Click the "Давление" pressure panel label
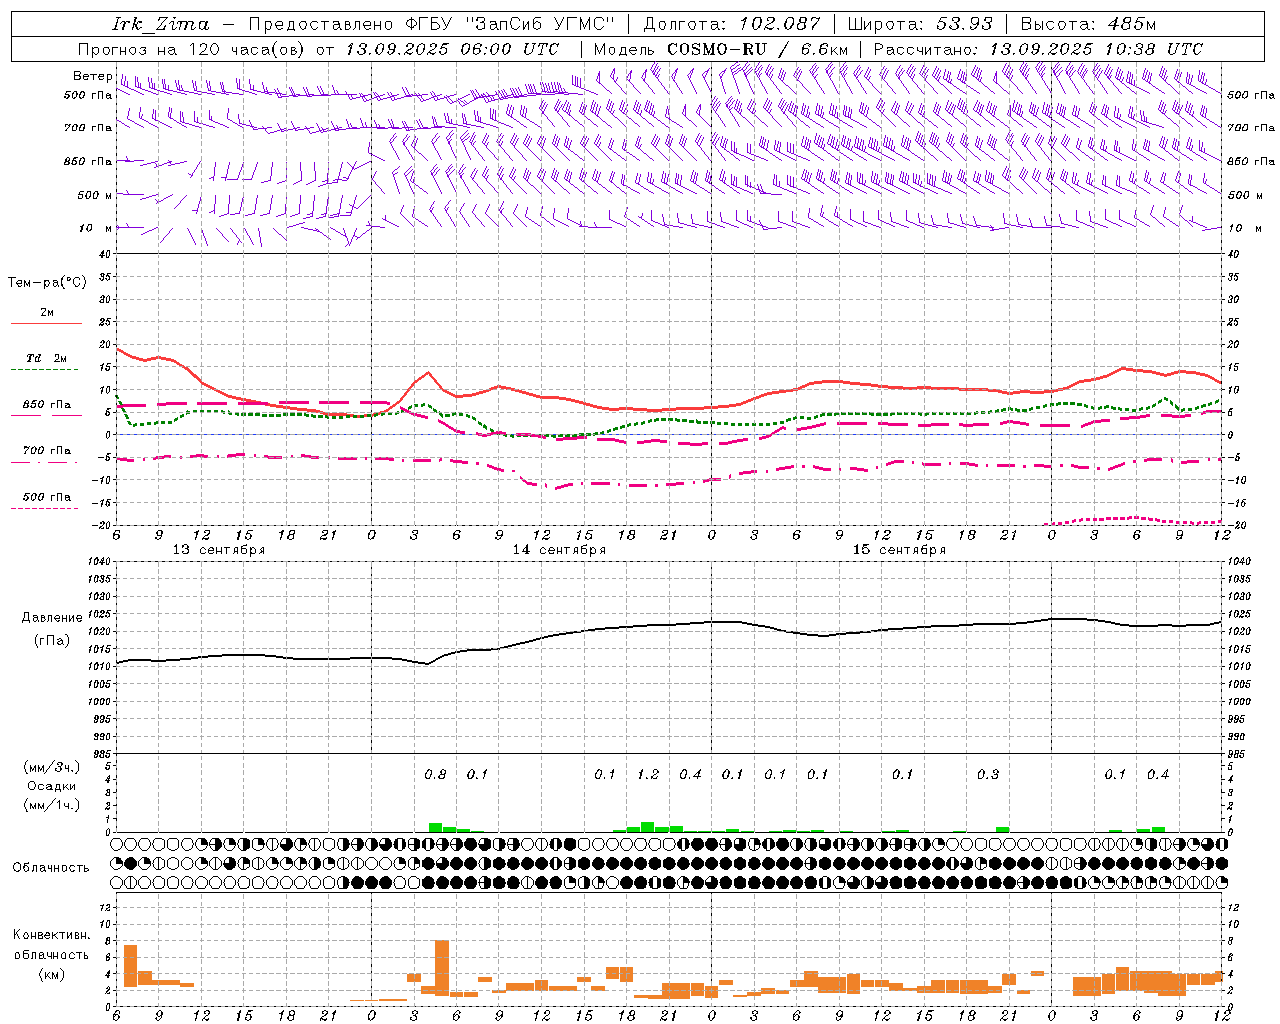Image resolution: width=1280 pixels, height=1024 pixels. 52,618
